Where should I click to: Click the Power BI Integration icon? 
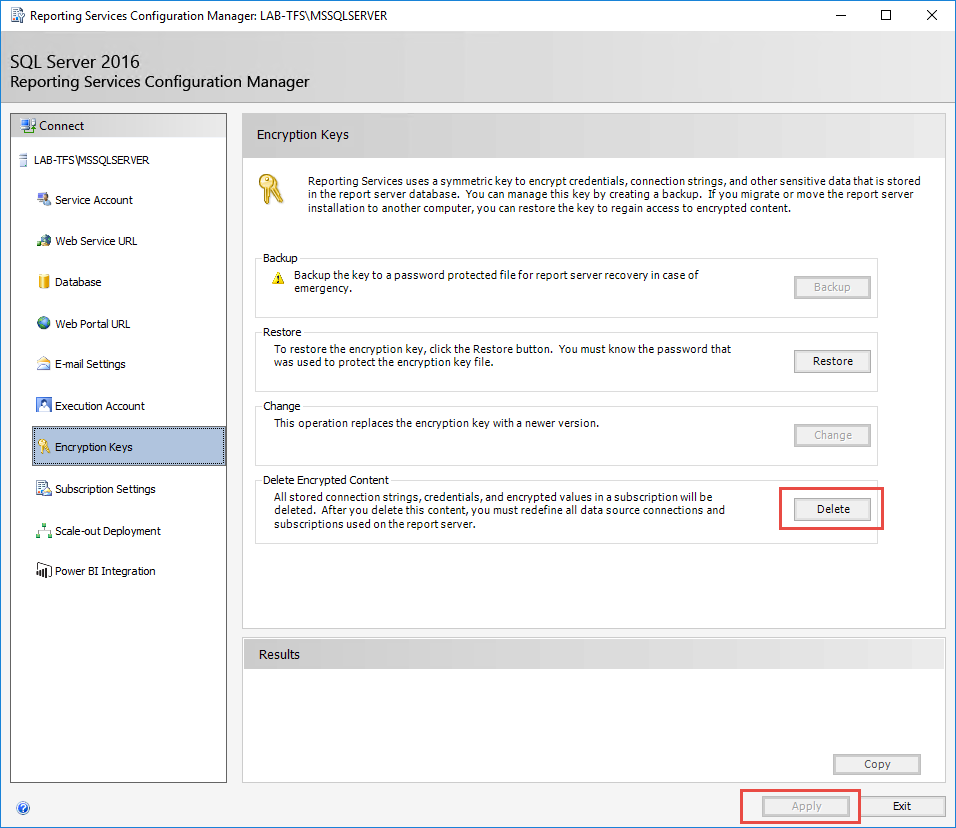tap(44, 571)
